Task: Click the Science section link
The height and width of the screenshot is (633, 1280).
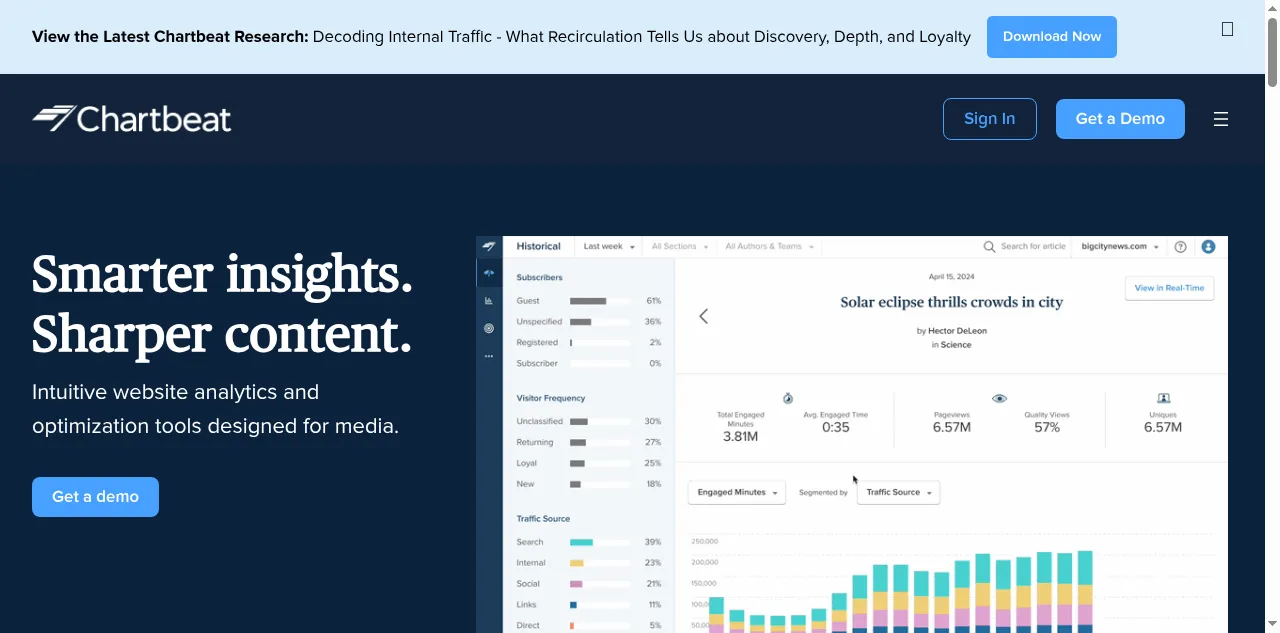Action: click(956, 345)
